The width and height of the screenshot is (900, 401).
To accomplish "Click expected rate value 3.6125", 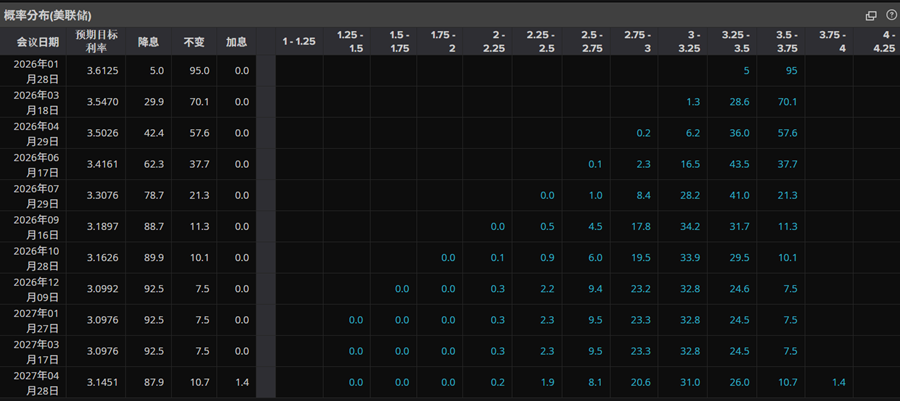I will click(104, 71).
